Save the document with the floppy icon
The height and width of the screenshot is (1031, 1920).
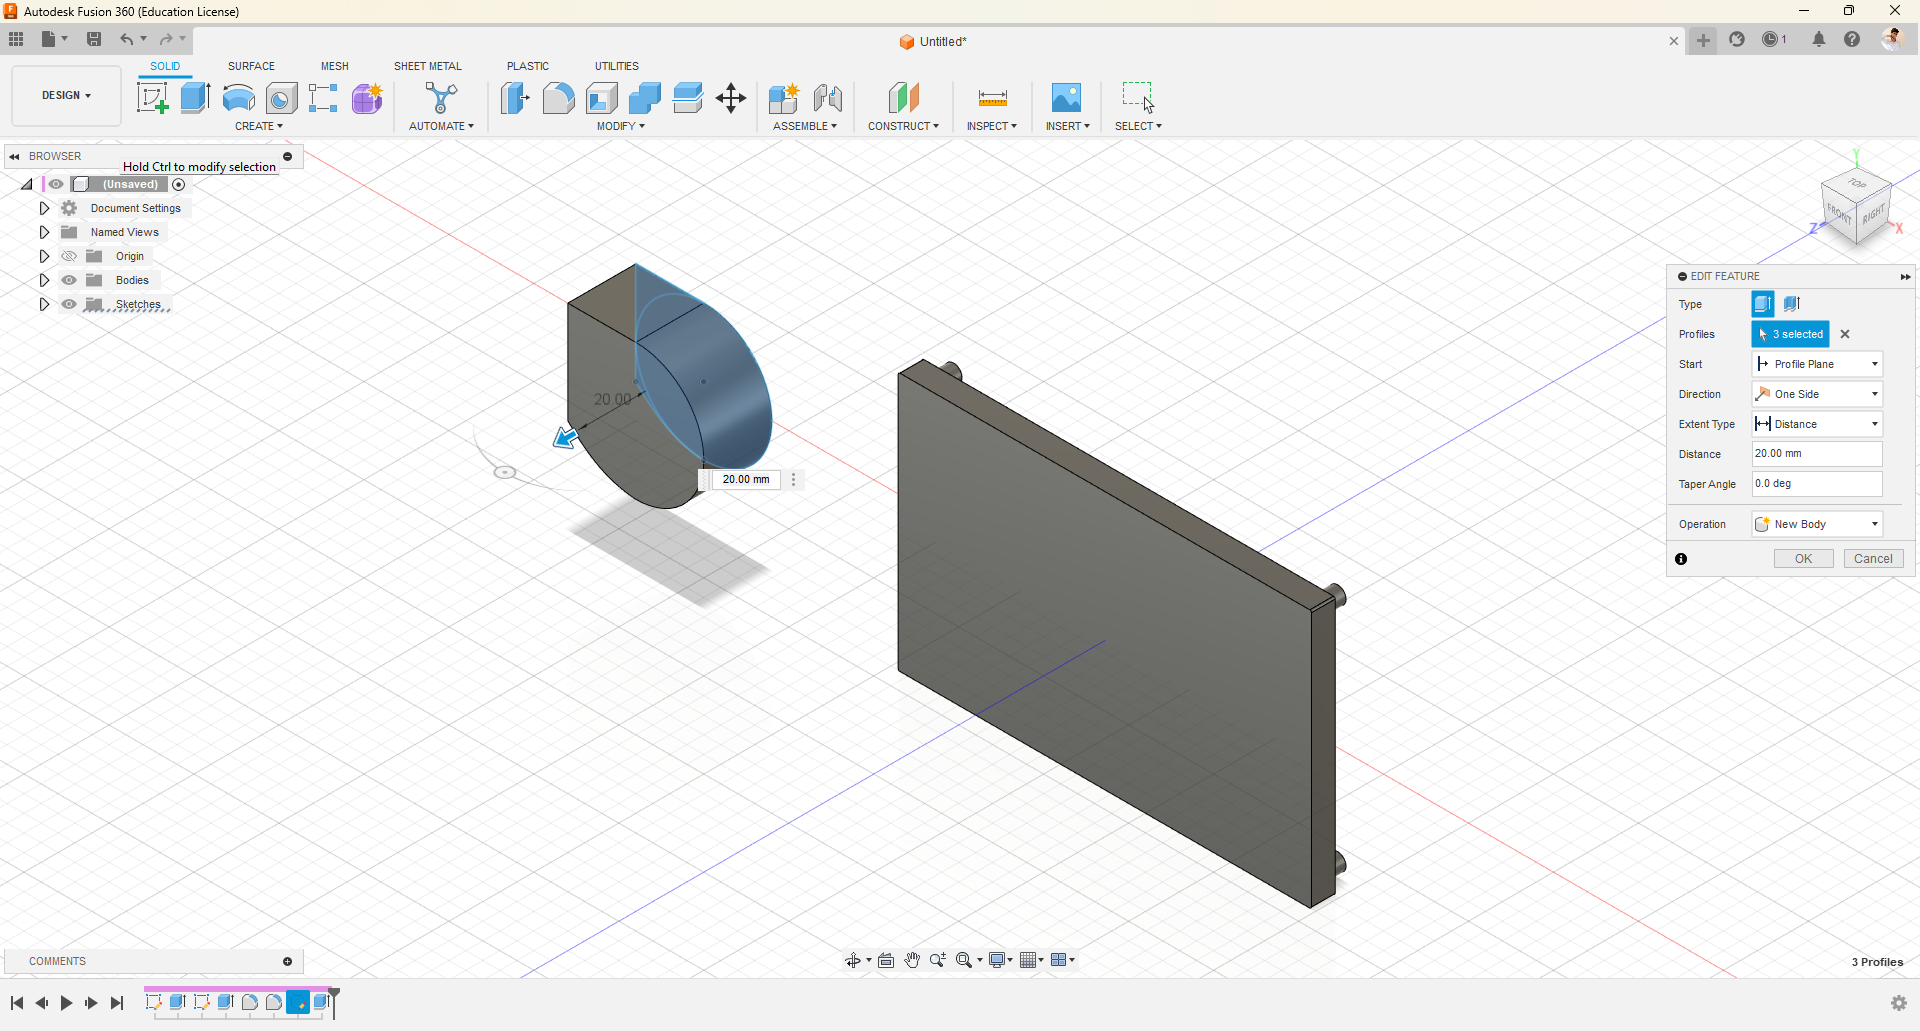click(x=94, y=39)
